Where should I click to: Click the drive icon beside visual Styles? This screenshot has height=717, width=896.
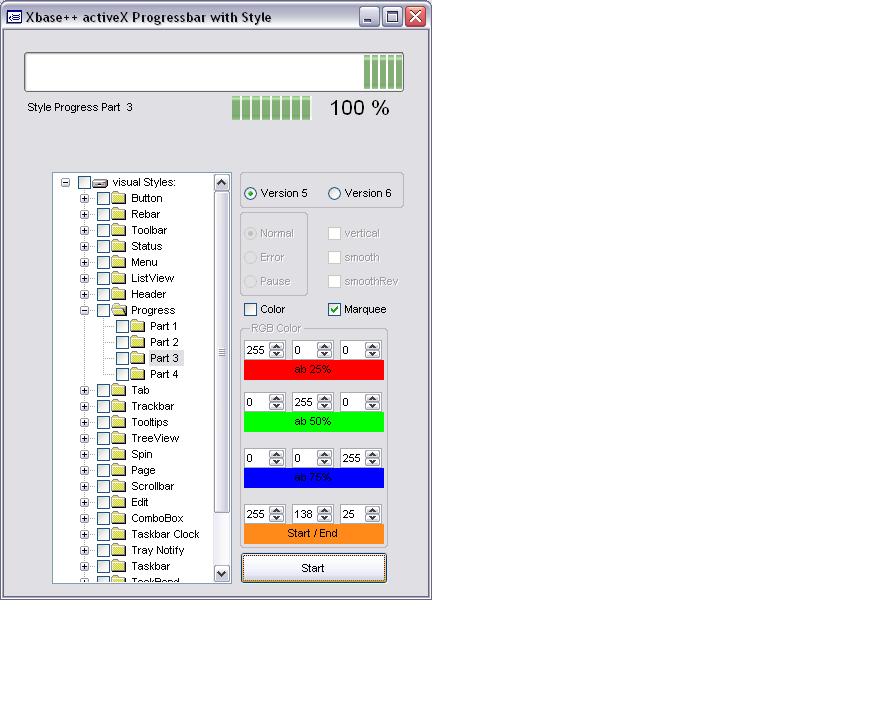point(100,183)
